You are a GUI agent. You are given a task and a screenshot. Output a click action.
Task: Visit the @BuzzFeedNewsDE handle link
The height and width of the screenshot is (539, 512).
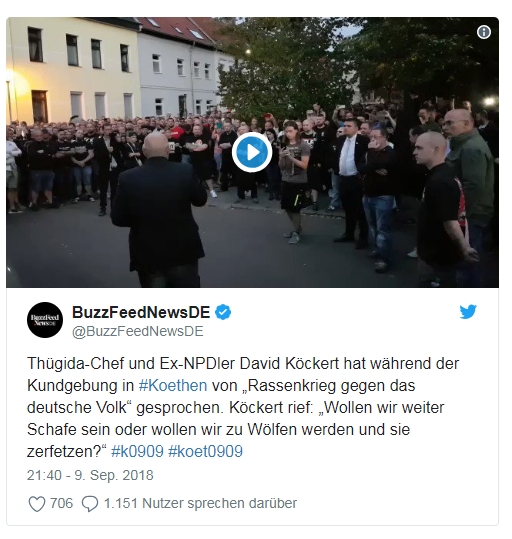click(138, 331)
